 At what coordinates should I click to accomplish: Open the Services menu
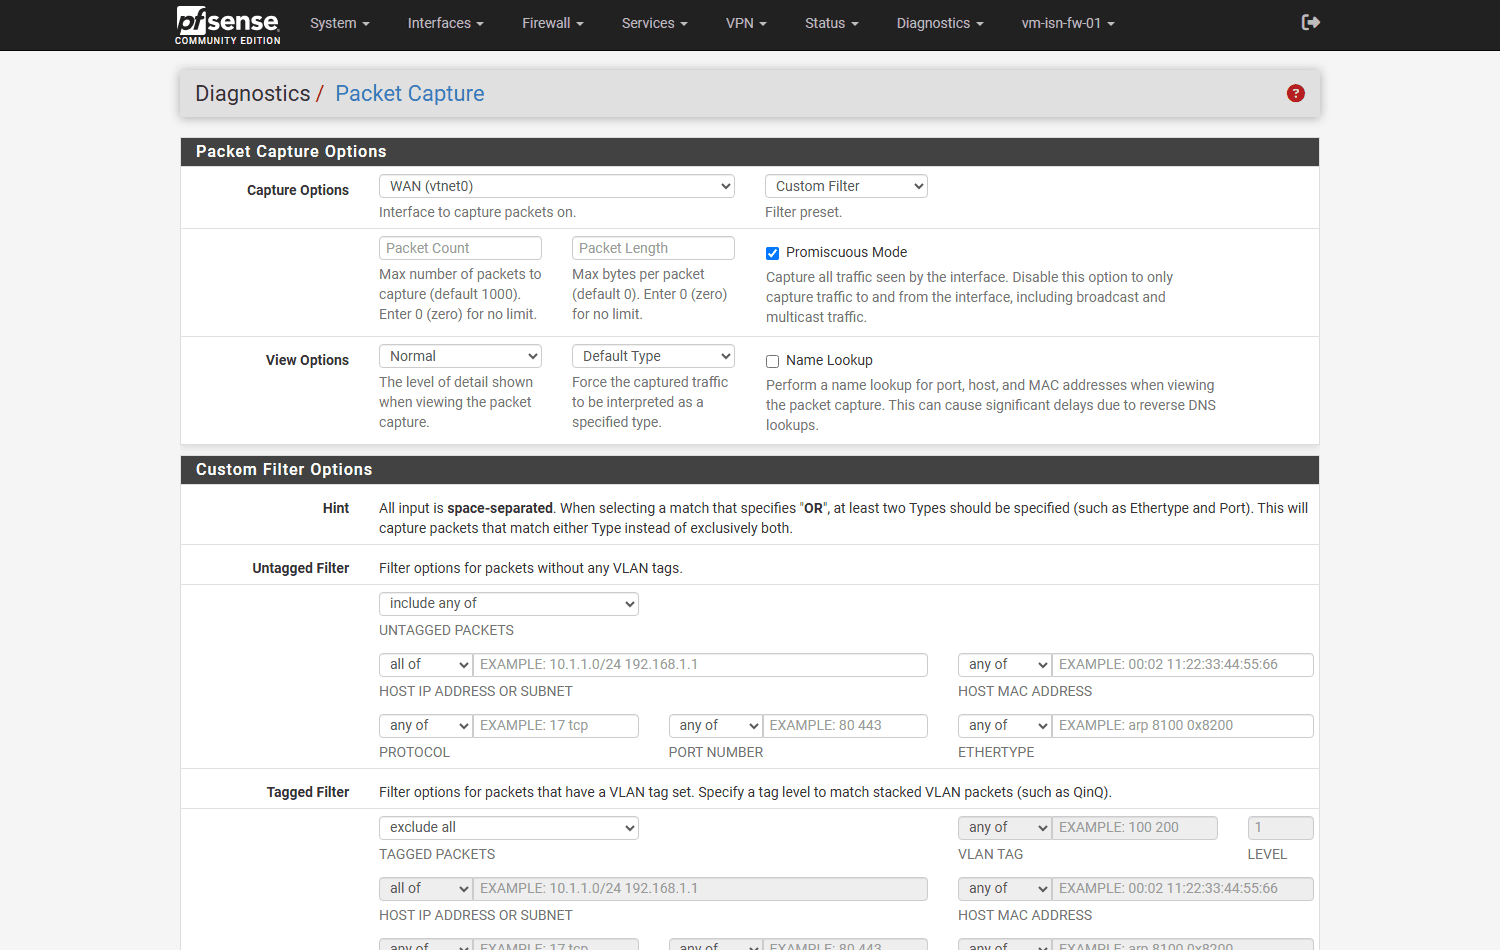[655, 23]
